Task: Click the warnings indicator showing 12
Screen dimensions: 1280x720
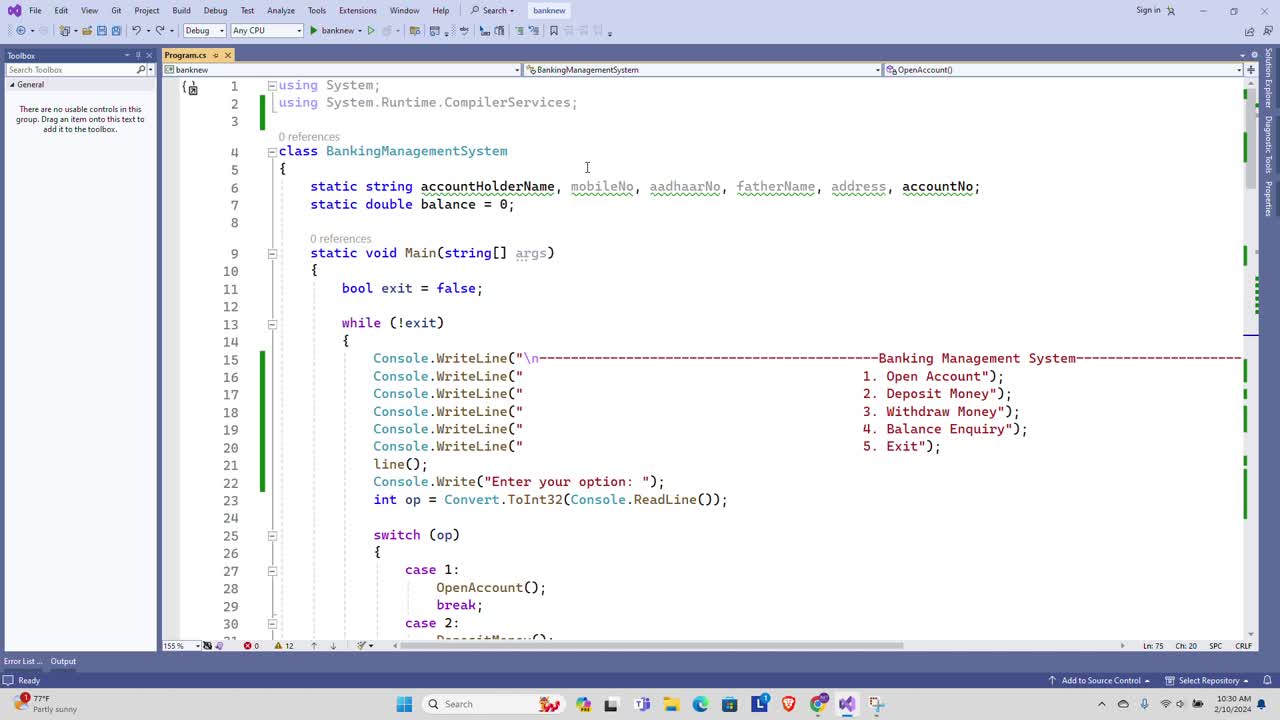Action: click(284, 646)
